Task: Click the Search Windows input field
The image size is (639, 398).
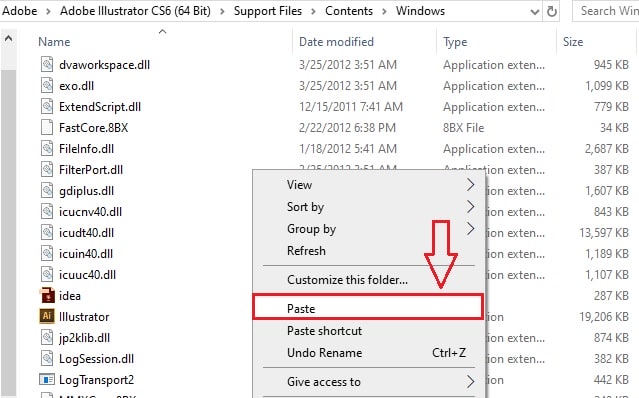Action: [606, 11]
